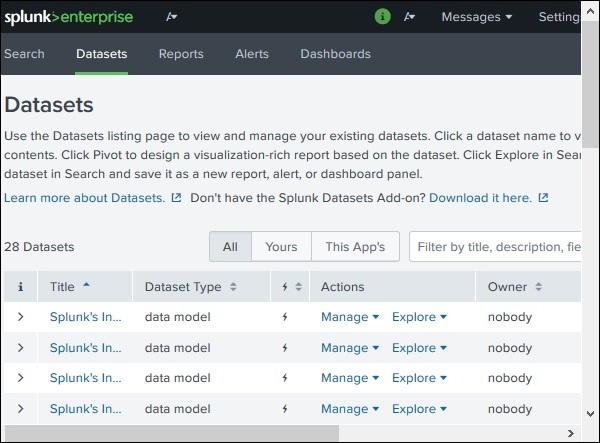Open Manage dropdown in first row
Image resolution: width=600 pixels, height=443 pixels.
click(x=350, y=318)
